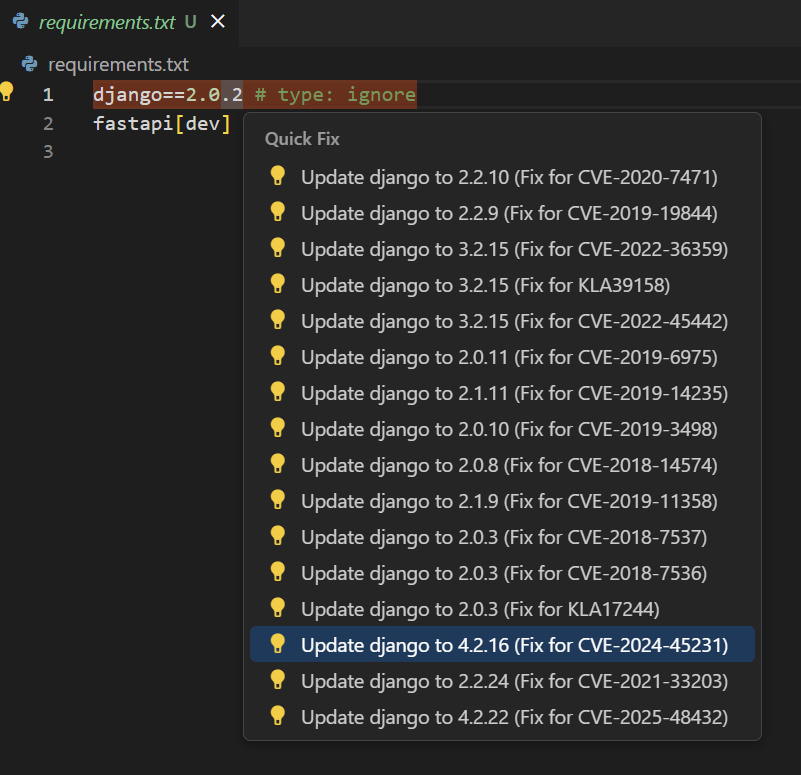Choose Update django to 4.2.16 quick fix
Screen dimensions: 801x775
click(x=502, y=645)
